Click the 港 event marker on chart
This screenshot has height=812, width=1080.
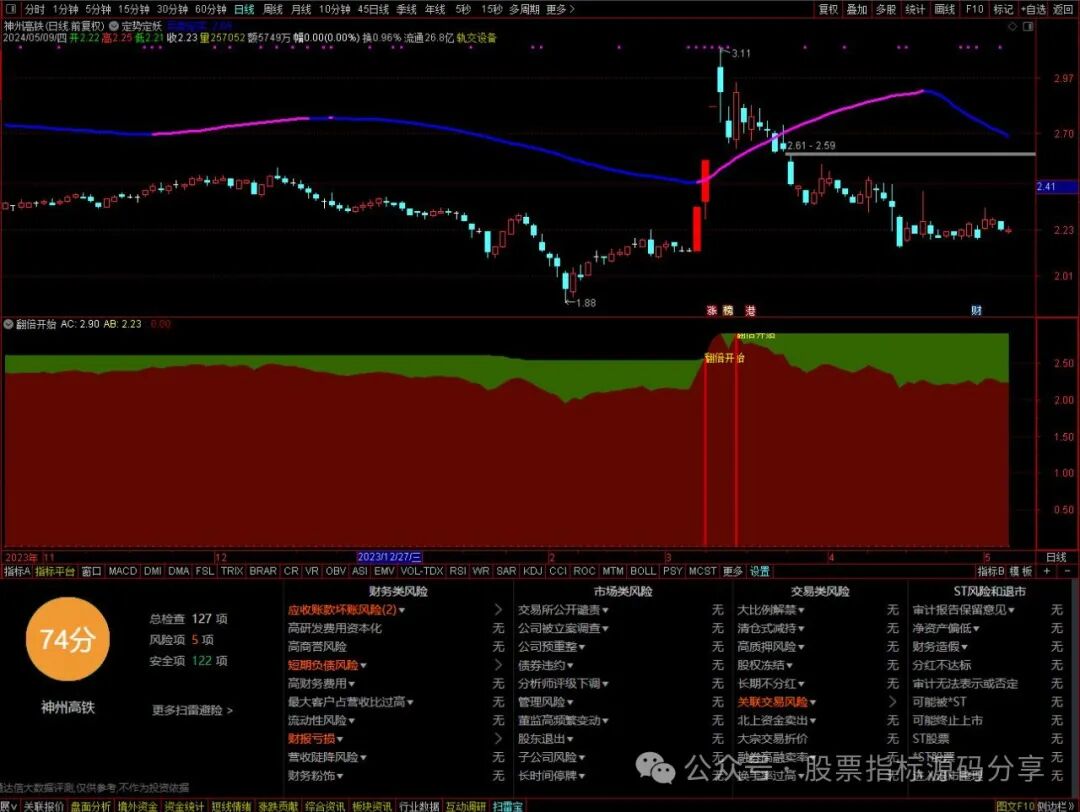point(749,311)
